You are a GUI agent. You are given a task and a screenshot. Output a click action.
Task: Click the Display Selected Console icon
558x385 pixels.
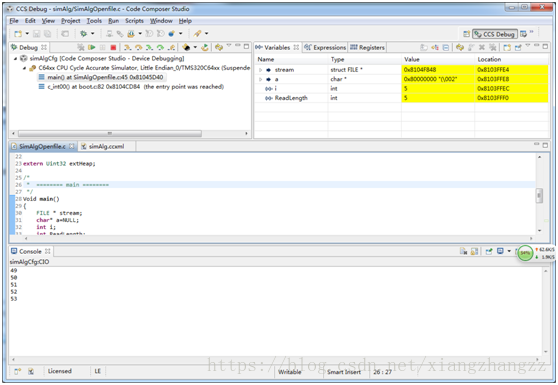(x=500, y=251)
